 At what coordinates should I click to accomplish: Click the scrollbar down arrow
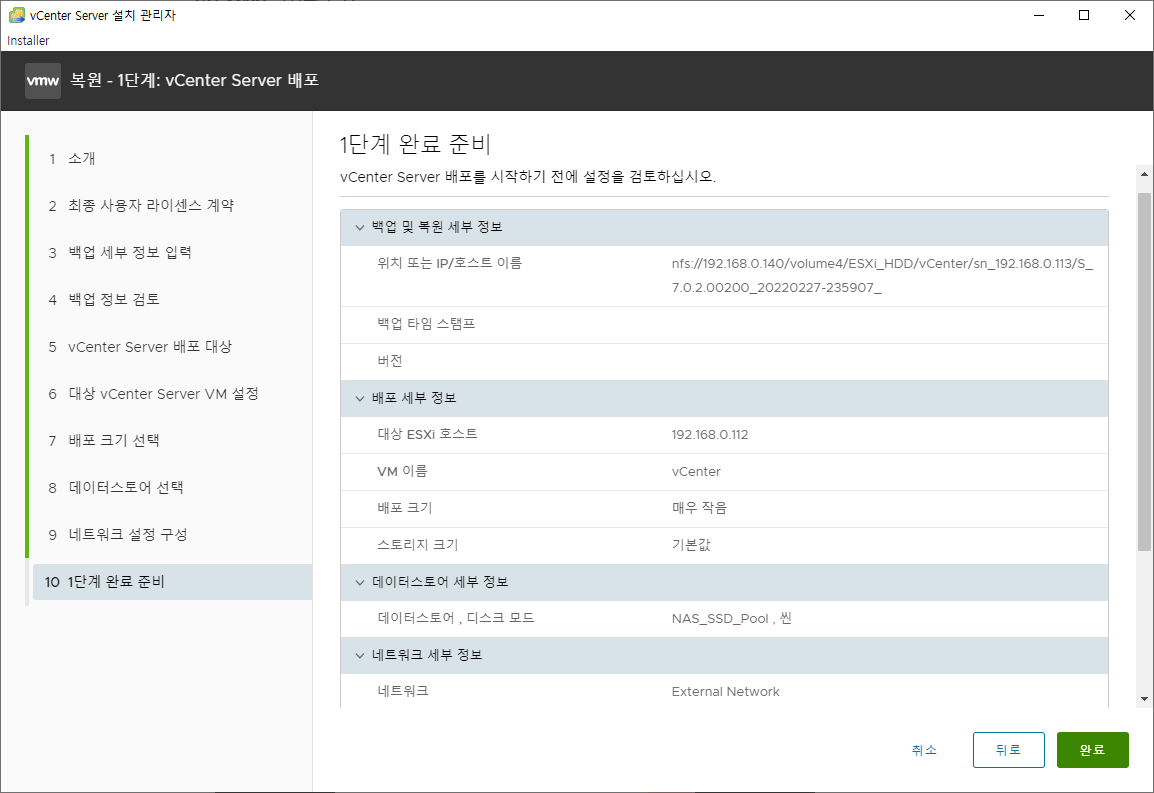tap(1144, 699)
